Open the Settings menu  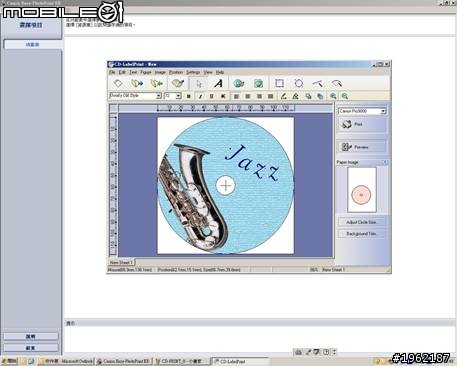[193, 72]
